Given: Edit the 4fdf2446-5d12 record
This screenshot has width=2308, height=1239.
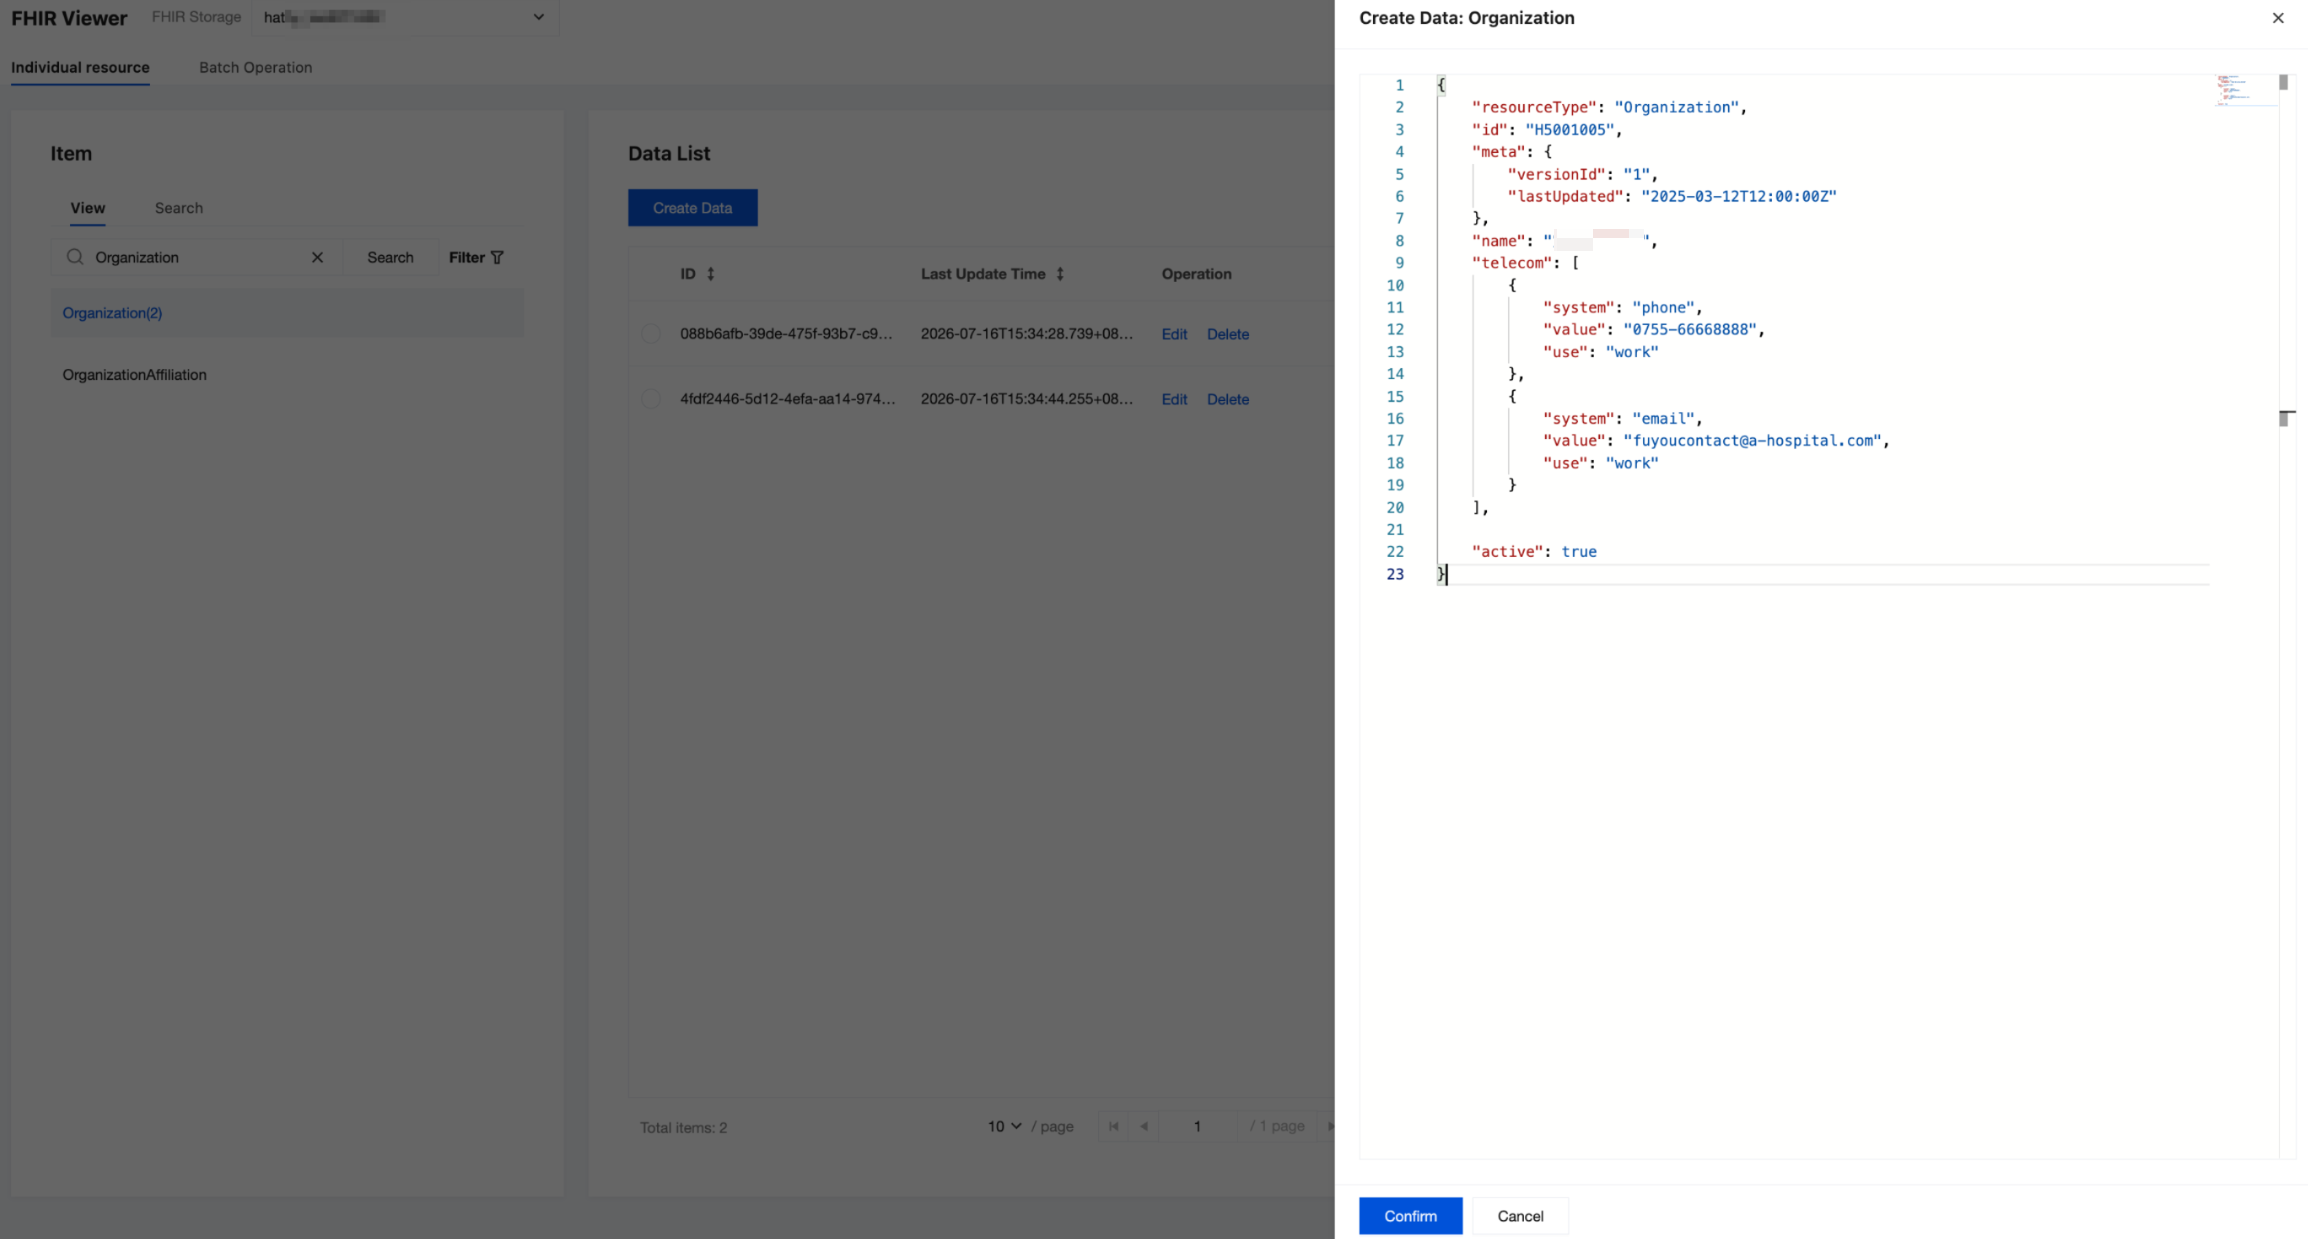Looking at the screenshot, I should (x=1174, y=399).
